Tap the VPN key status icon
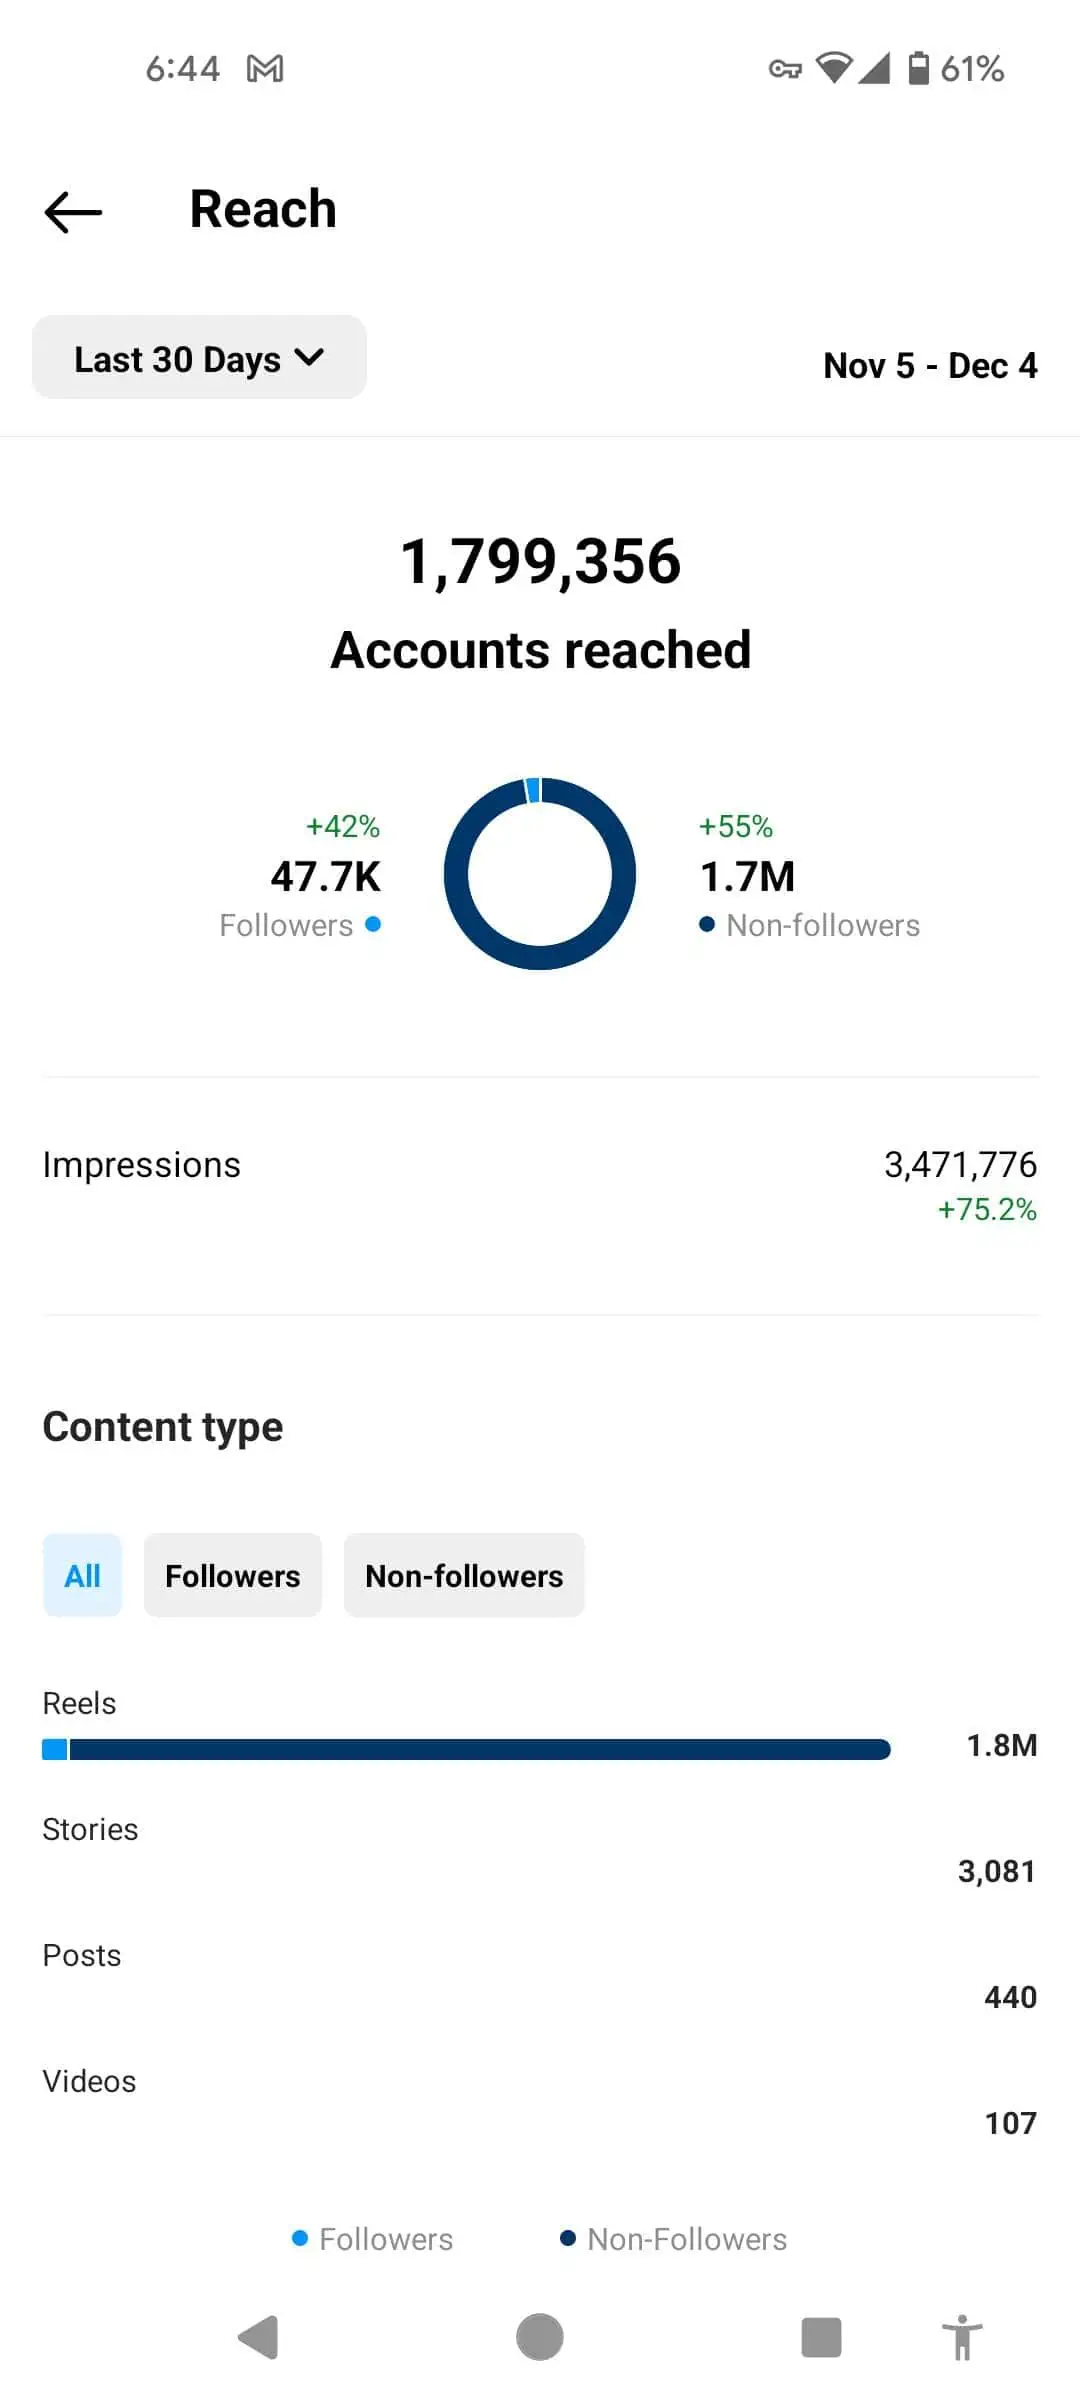The height and width of the screenshot is (2400, 1080). (x=785, y=69)
